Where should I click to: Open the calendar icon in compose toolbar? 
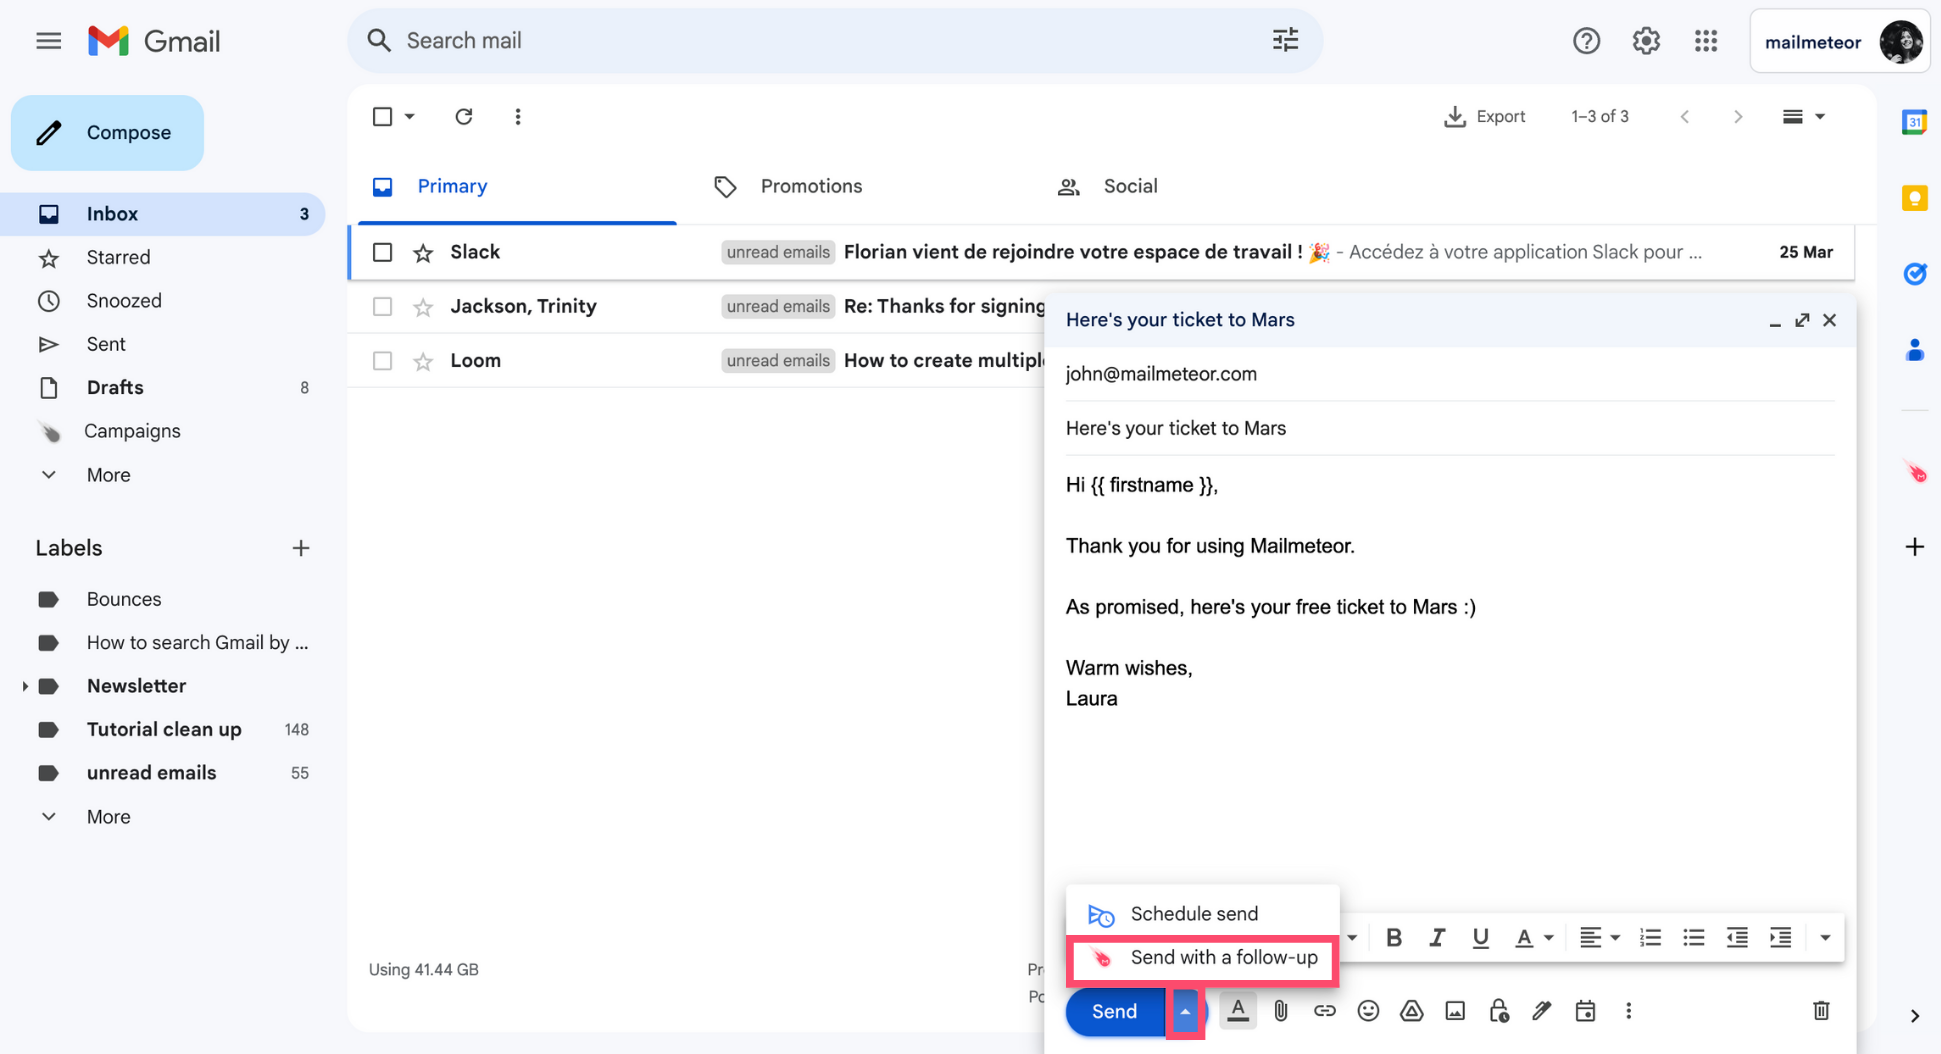1585,1011
